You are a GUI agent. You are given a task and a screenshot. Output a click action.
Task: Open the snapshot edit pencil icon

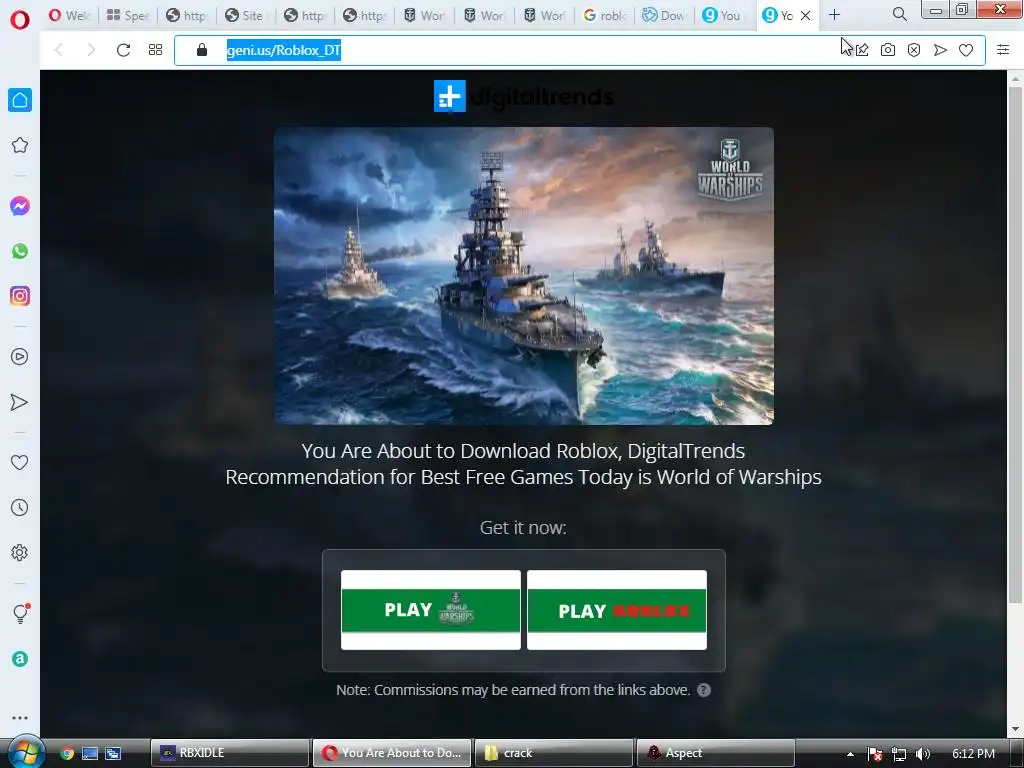(862, 50)
